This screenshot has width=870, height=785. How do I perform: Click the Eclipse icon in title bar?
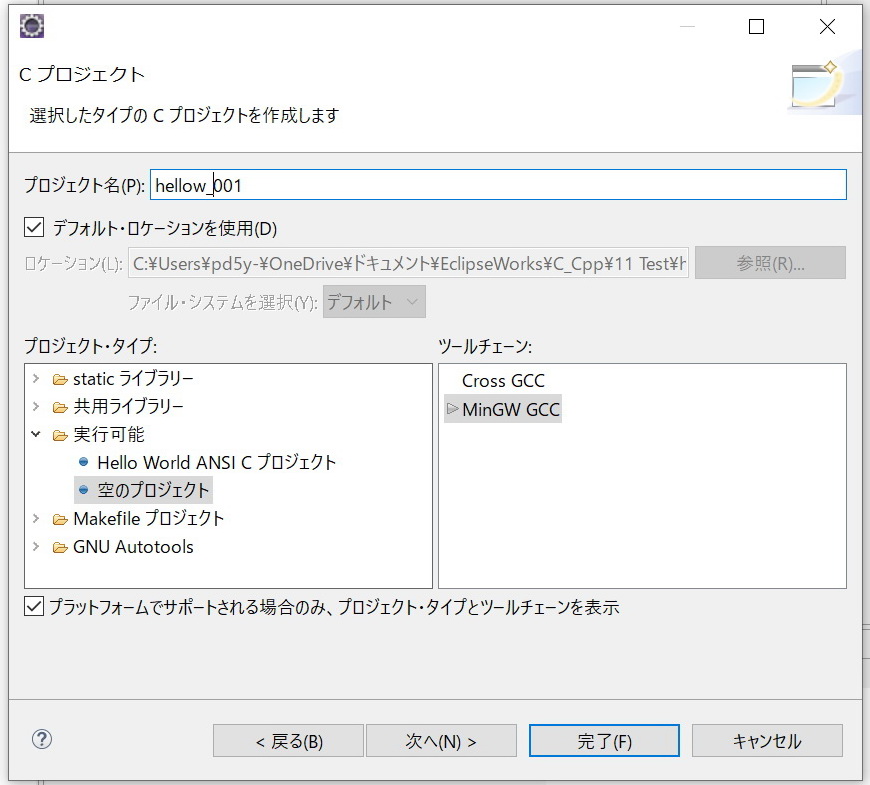[x=31, y=27]
